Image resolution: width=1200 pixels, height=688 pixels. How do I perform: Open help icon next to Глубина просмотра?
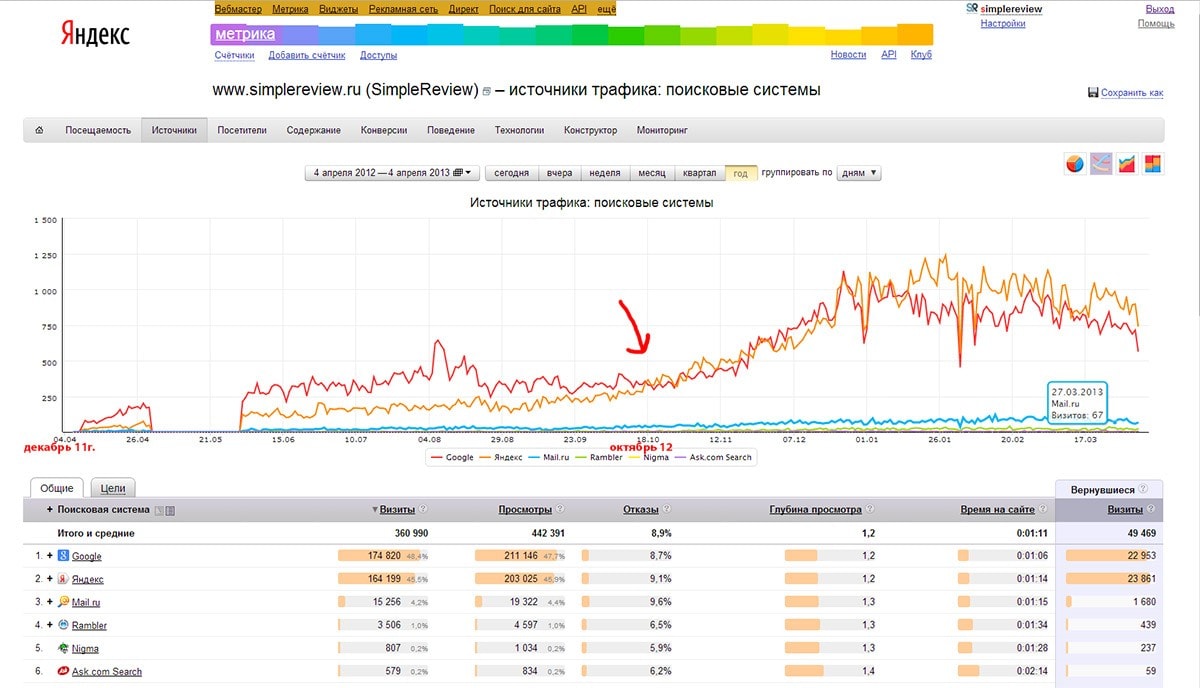point(870,510)
